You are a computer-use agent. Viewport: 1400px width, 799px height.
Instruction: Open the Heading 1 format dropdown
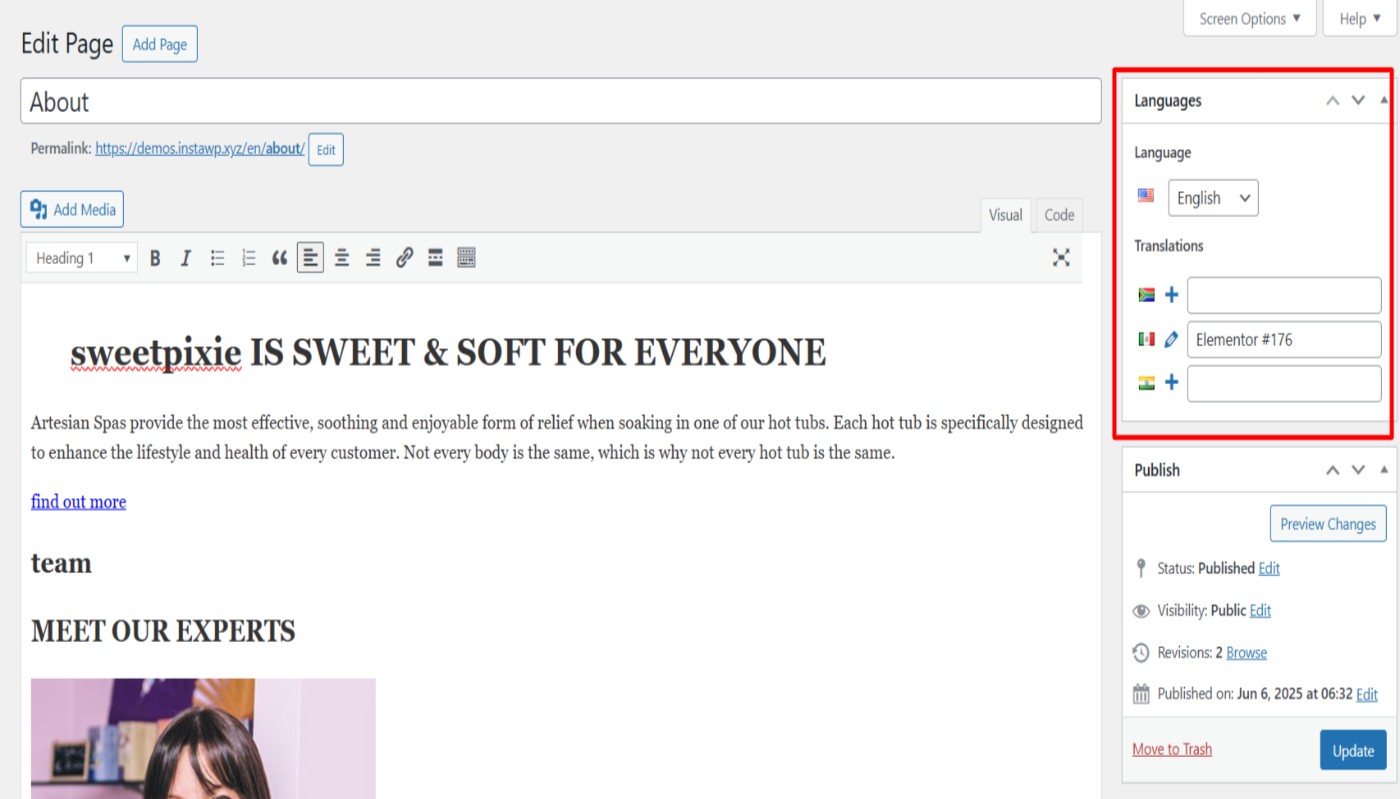[81, 258]
